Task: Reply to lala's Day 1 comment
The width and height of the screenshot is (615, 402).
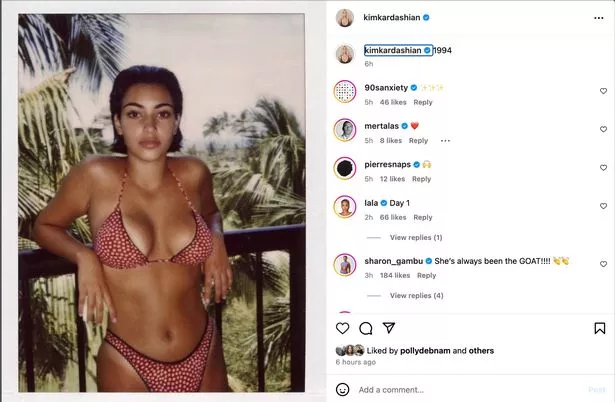Action: pos(423,217)
